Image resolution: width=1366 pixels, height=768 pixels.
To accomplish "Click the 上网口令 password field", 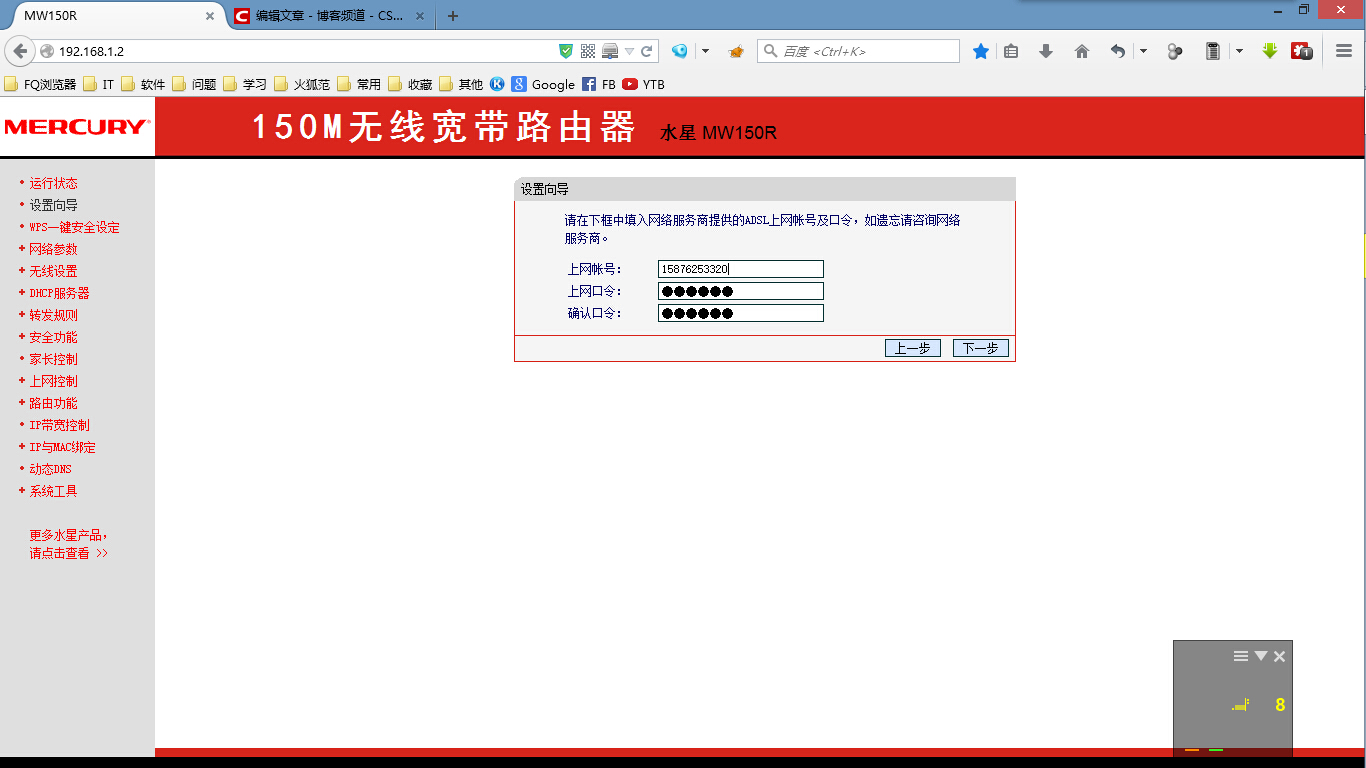I will tap(741, 291).
